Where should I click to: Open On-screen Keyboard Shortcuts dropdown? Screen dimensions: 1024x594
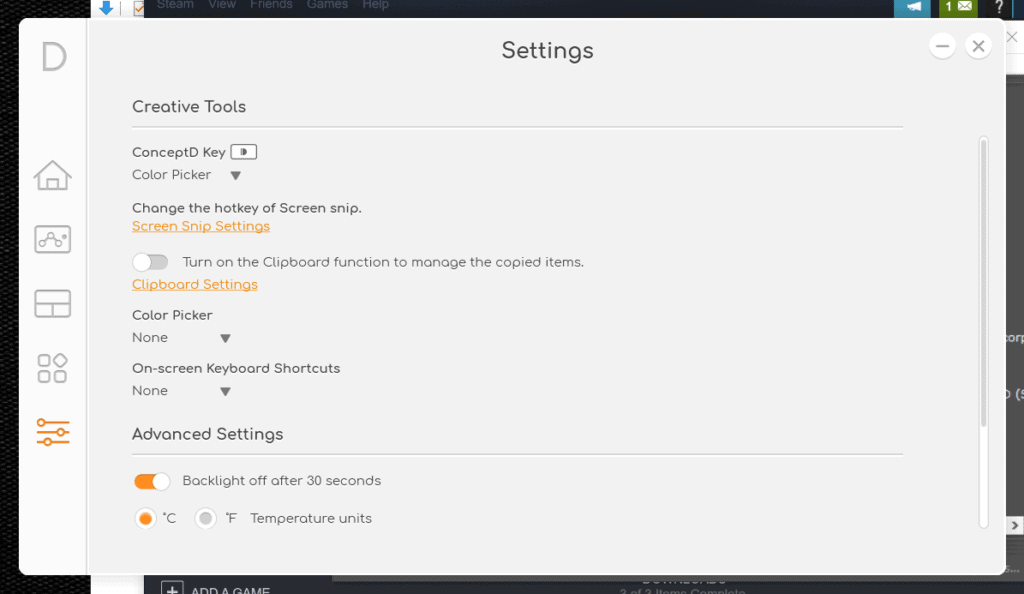[x=225, y=391]
